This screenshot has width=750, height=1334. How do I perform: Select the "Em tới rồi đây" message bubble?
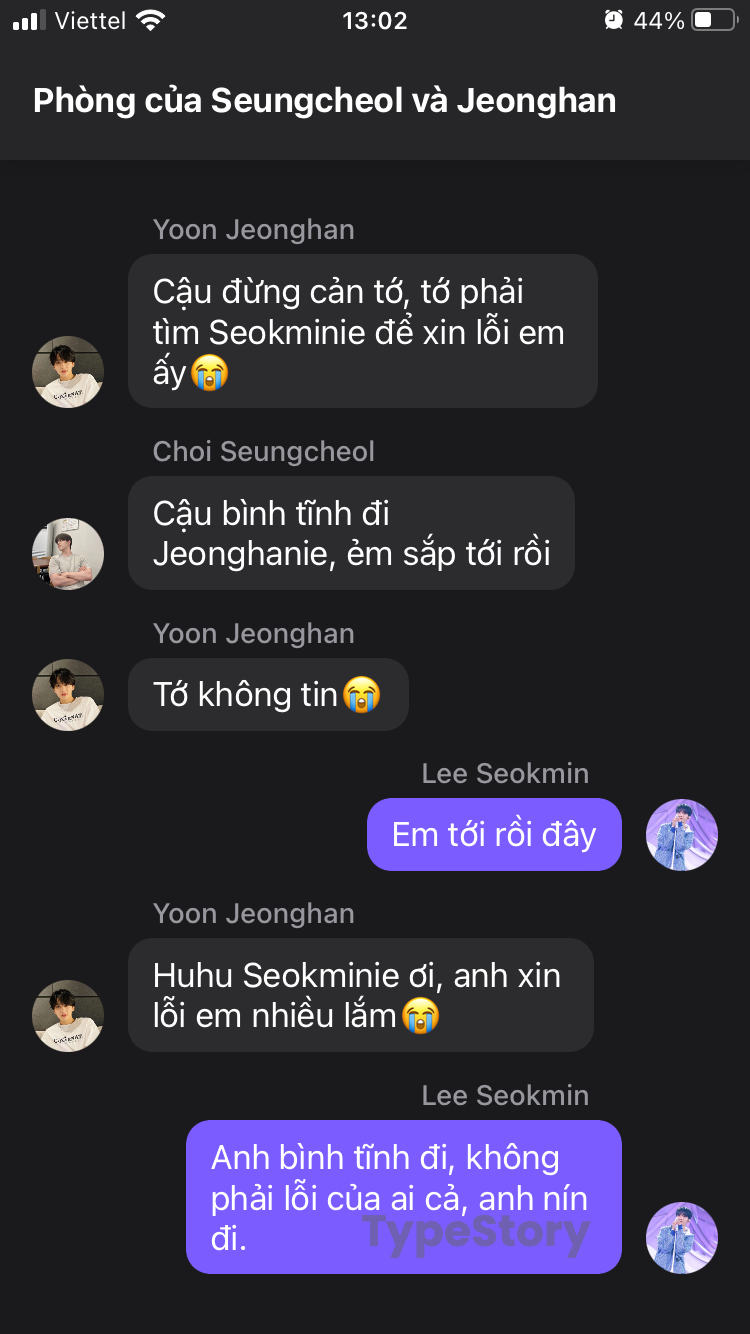pyautogui.click(x=494, y=835)
